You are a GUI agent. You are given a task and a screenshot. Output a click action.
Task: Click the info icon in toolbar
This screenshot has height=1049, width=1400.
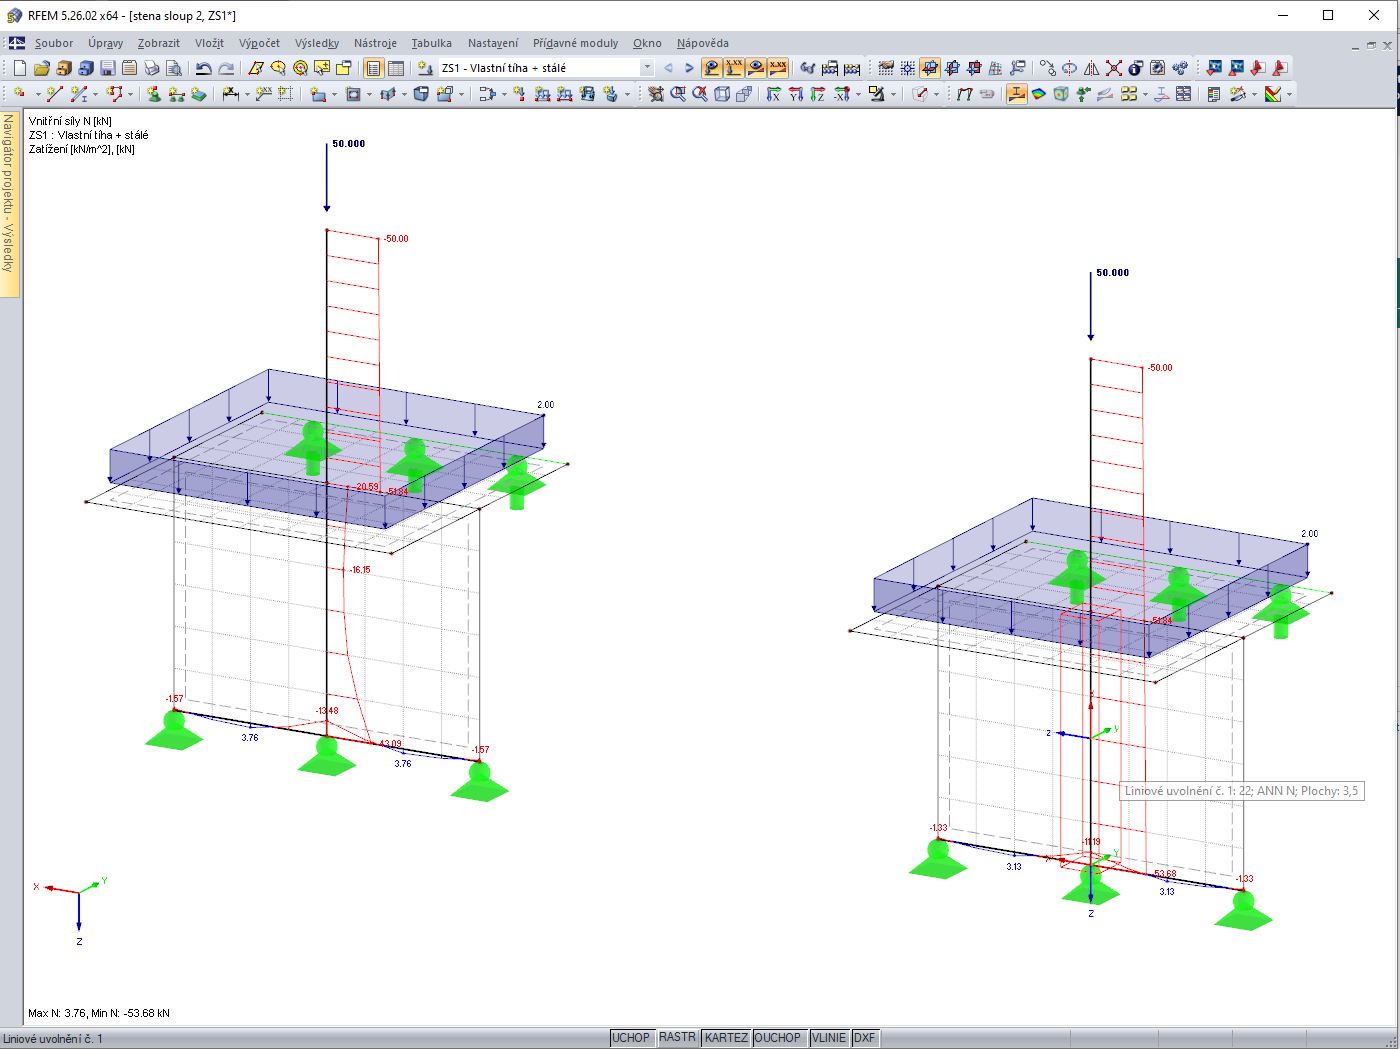tap(1136, 68)
